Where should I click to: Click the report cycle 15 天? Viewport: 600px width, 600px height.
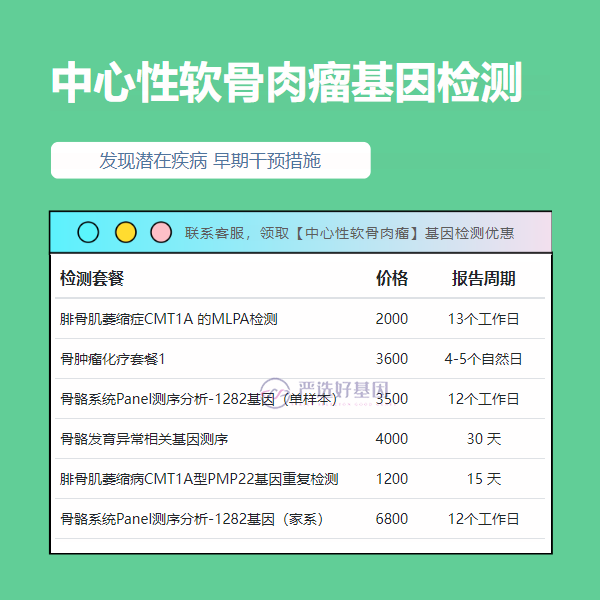pyautogui.click(x=484, y=479)
